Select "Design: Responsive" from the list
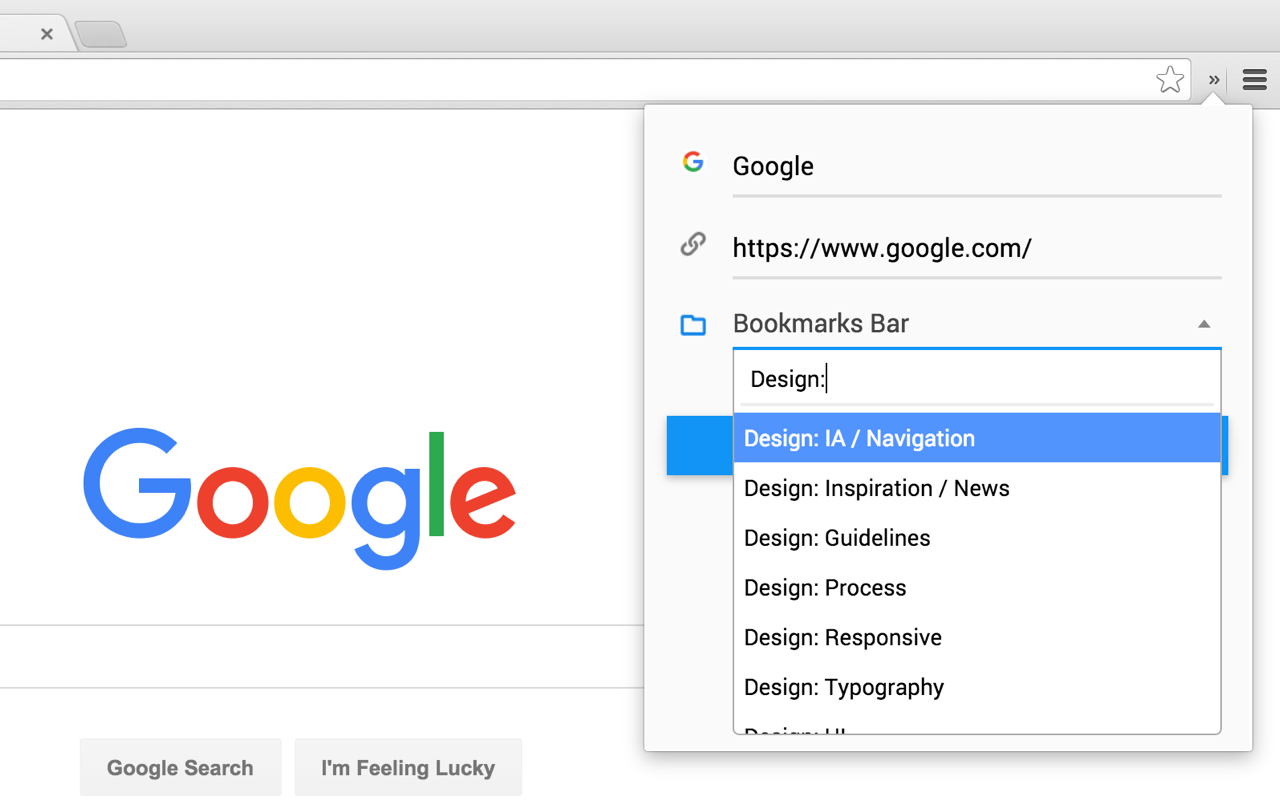 842,637
